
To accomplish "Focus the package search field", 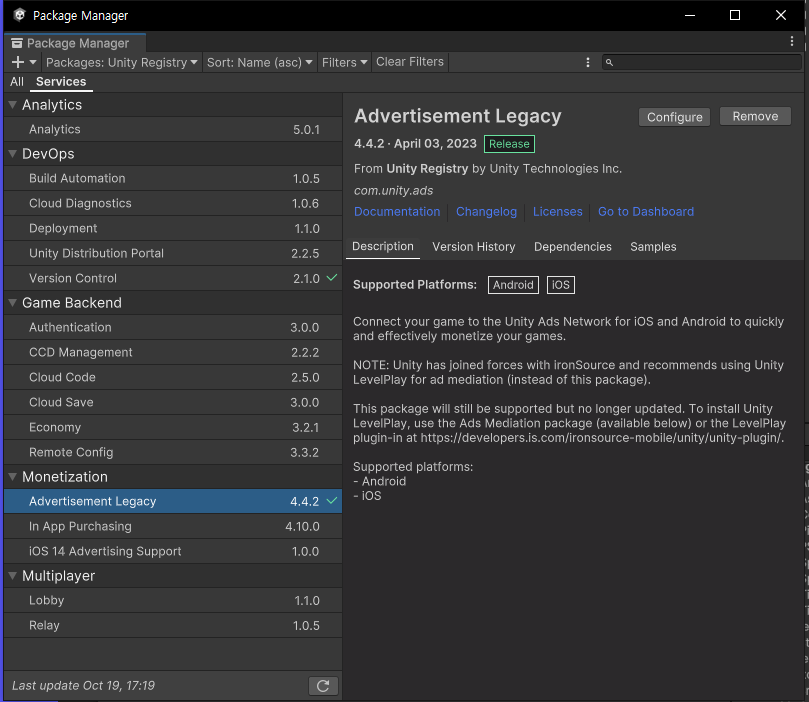I will (x=702, y=62).
